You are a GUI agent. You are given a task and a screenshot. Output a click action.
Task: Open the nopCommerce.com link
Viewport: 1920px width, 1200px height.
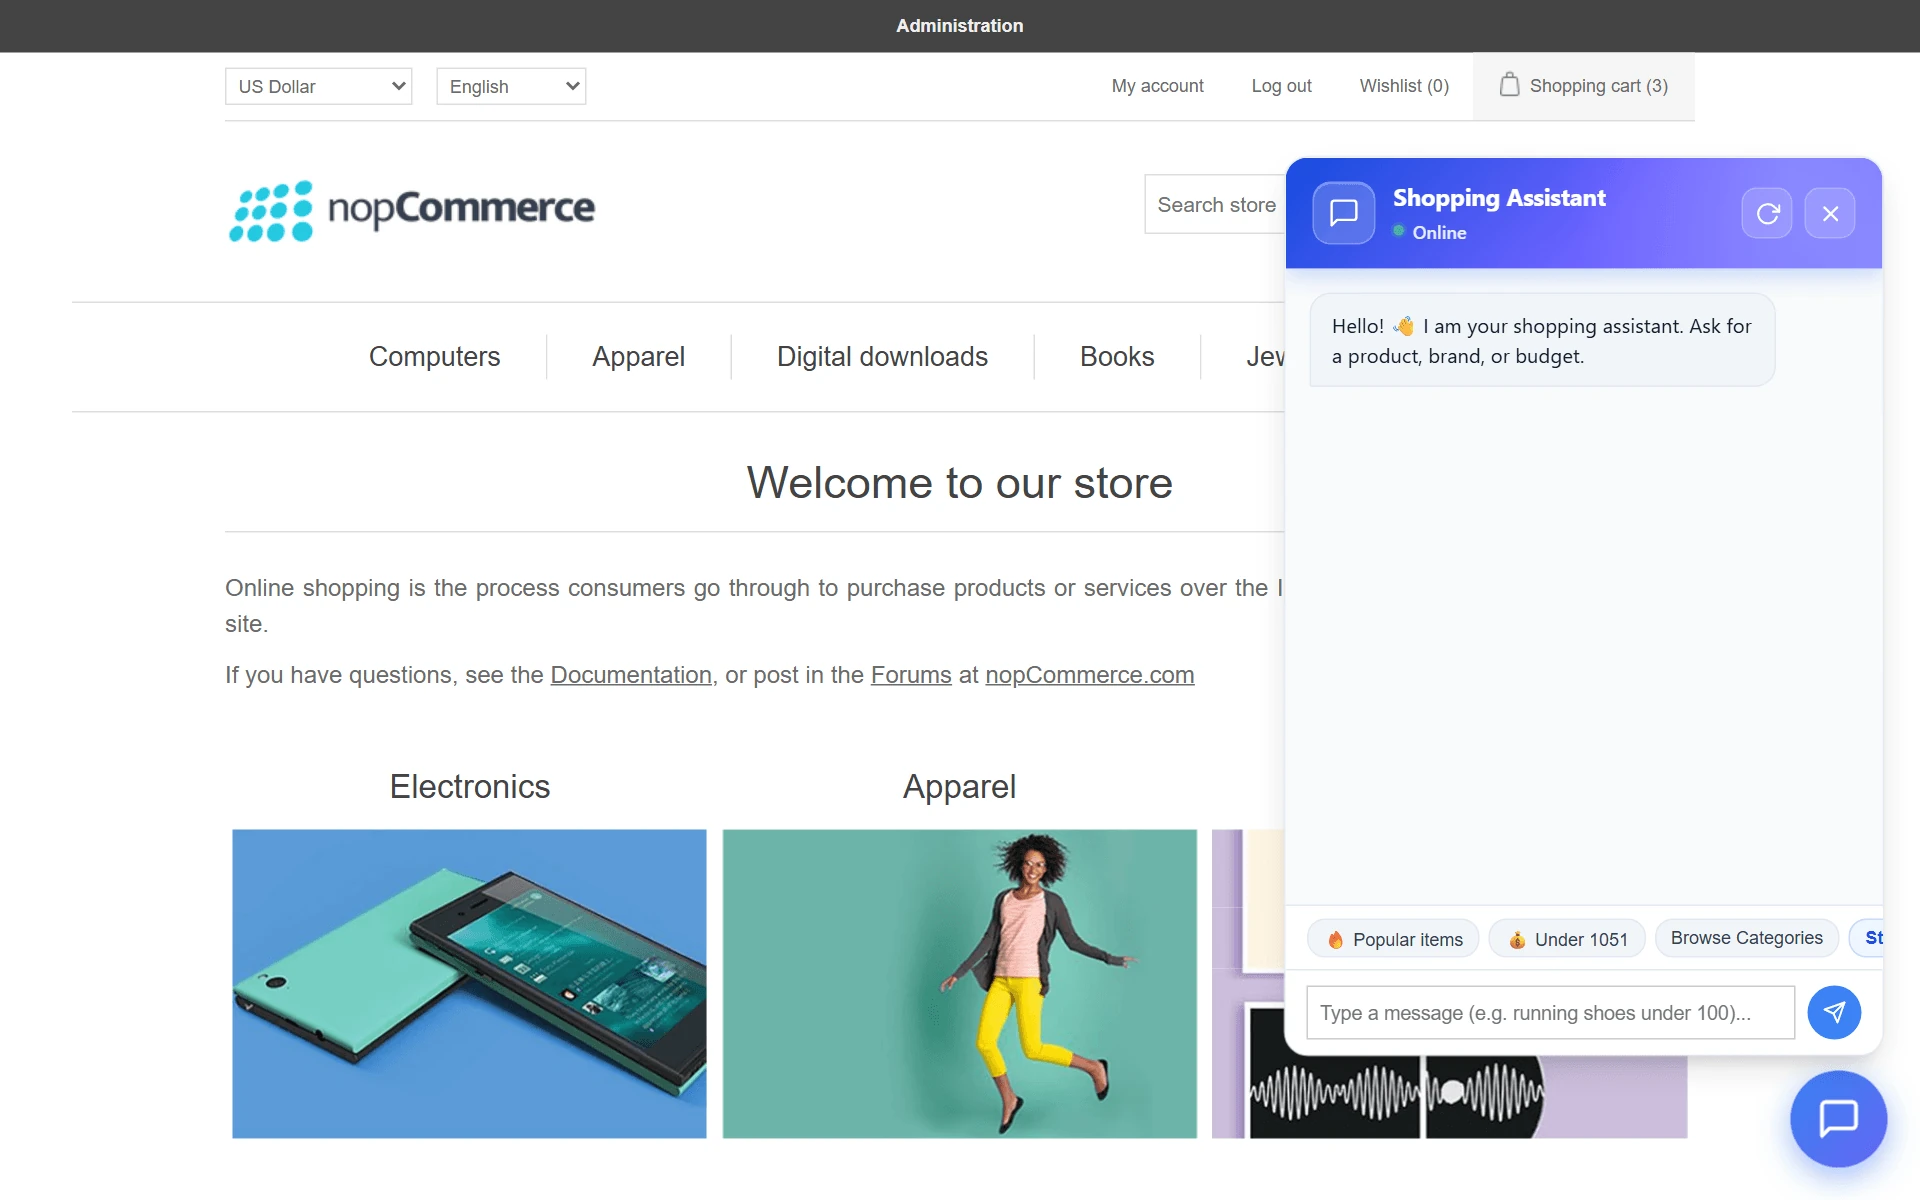1089,675
